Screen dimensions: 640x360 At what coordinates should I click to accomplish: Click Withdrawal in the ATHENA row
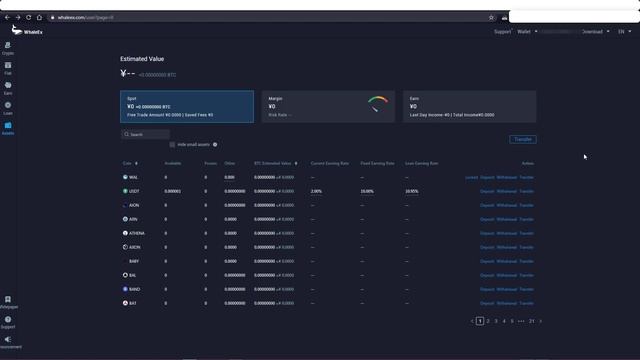[x=507, y=233]
